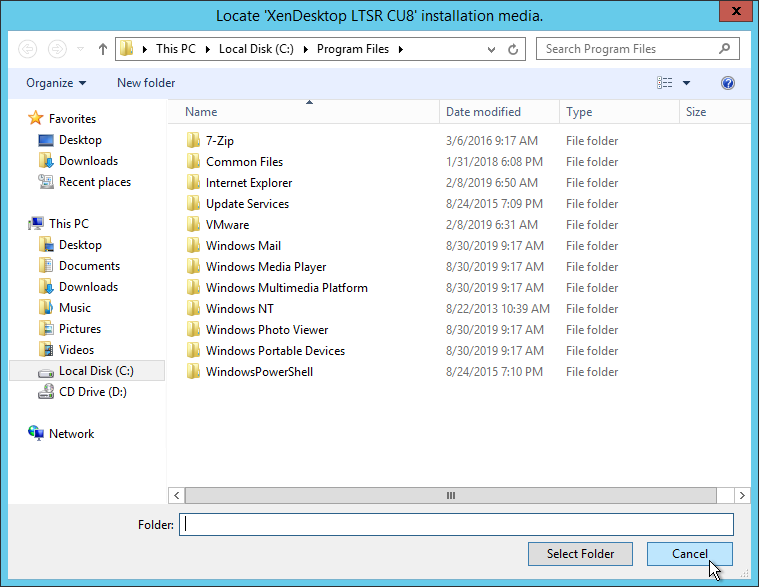Click the Cancel button
This screenshot has width=759, height=587.
(689, 554)
